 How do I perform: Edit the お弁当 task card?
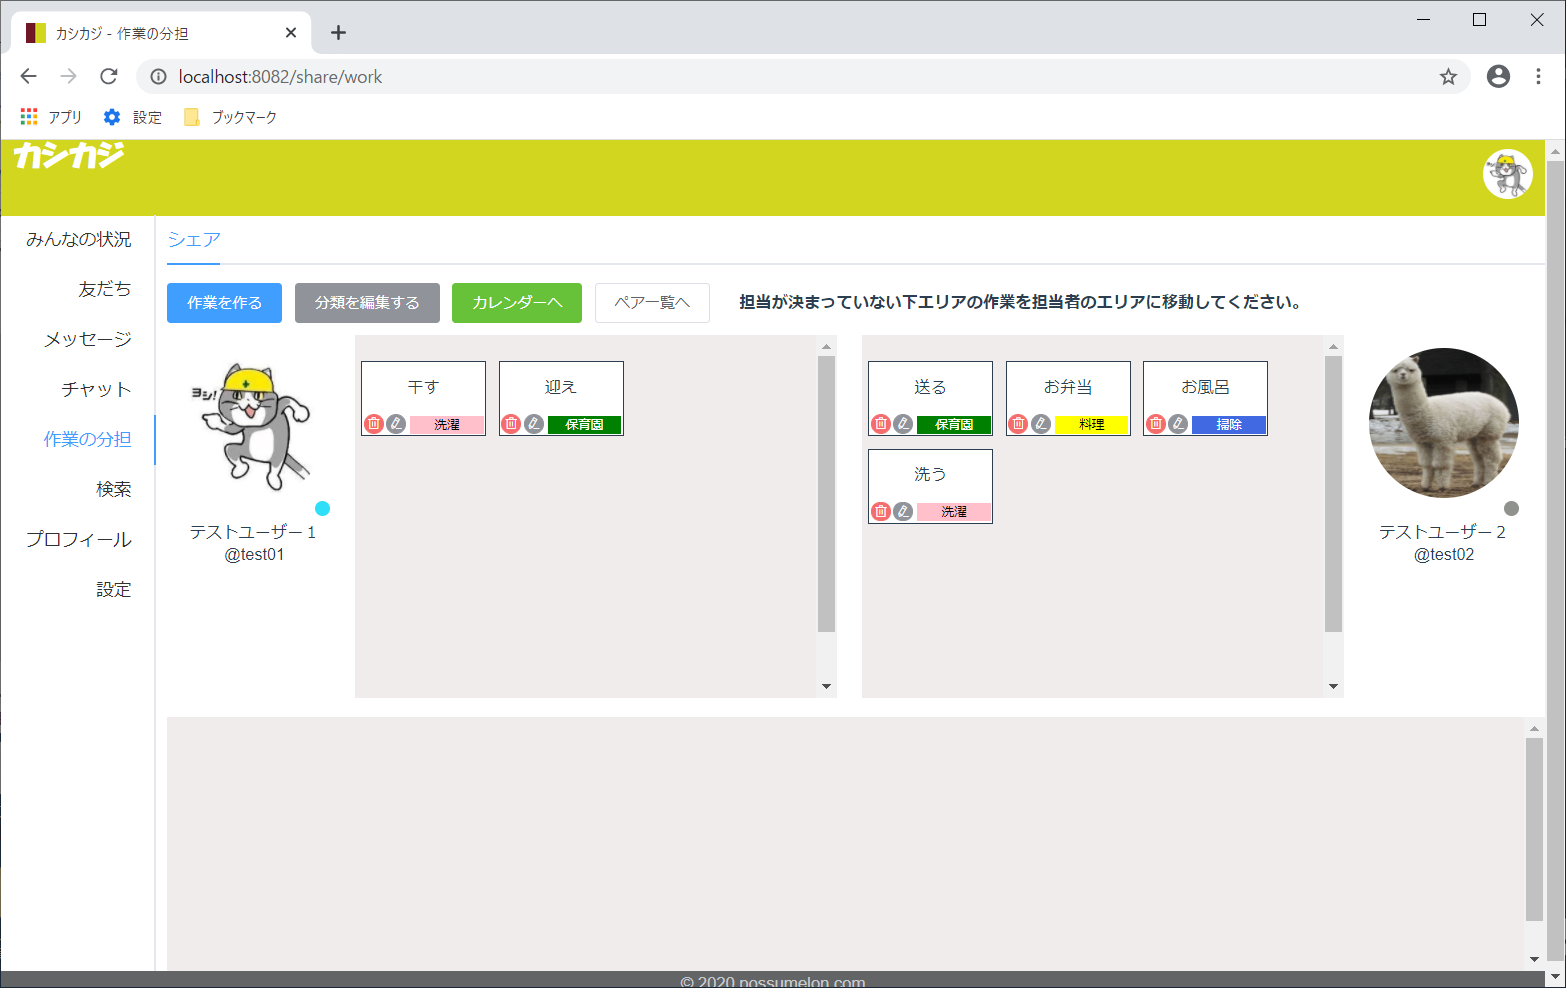[1041, 424]
